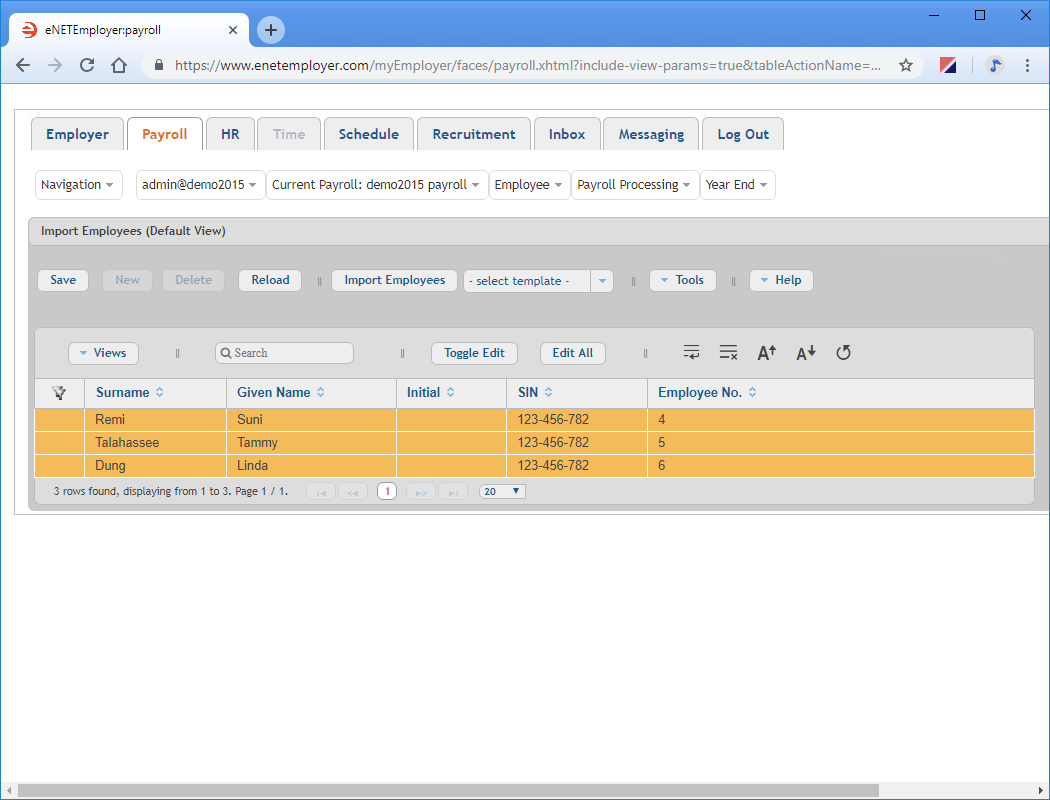Select the Linda given name cell
This screenshot has height=800, width=1050.
coord(311,465)
